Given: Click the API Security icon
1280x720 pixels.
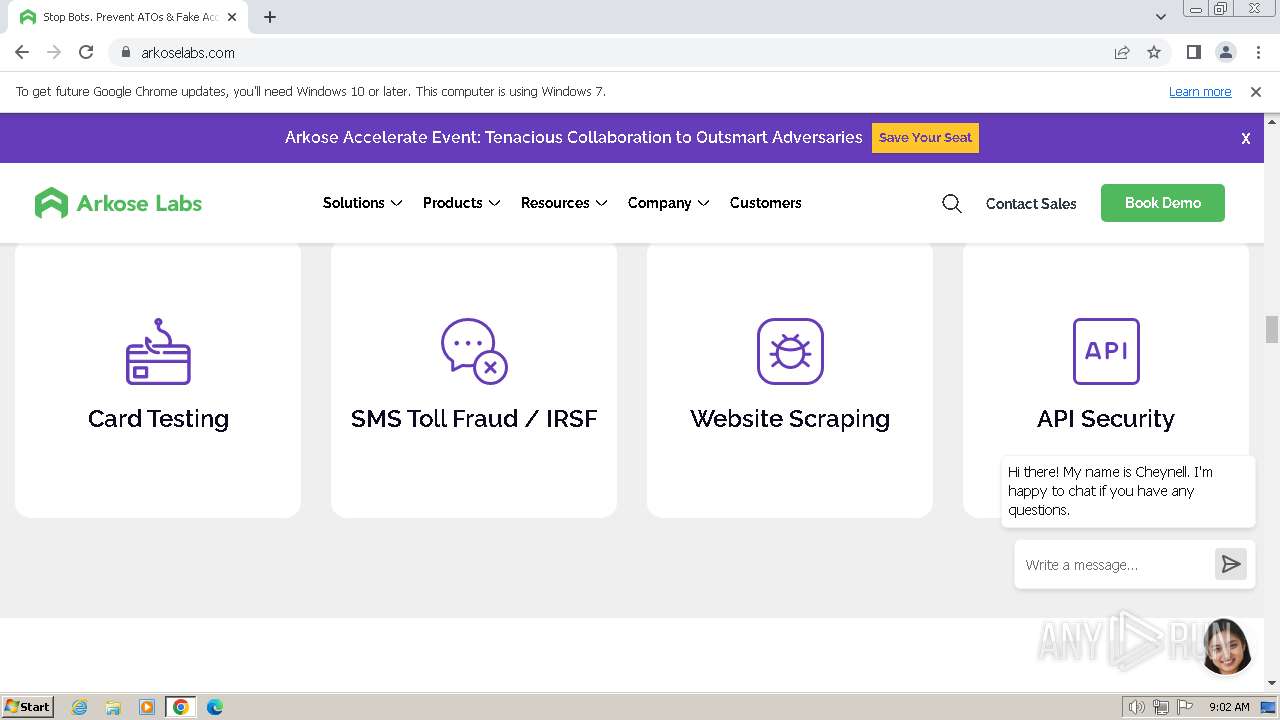Looking at the screenshot, I should [x=1106, y=351].
